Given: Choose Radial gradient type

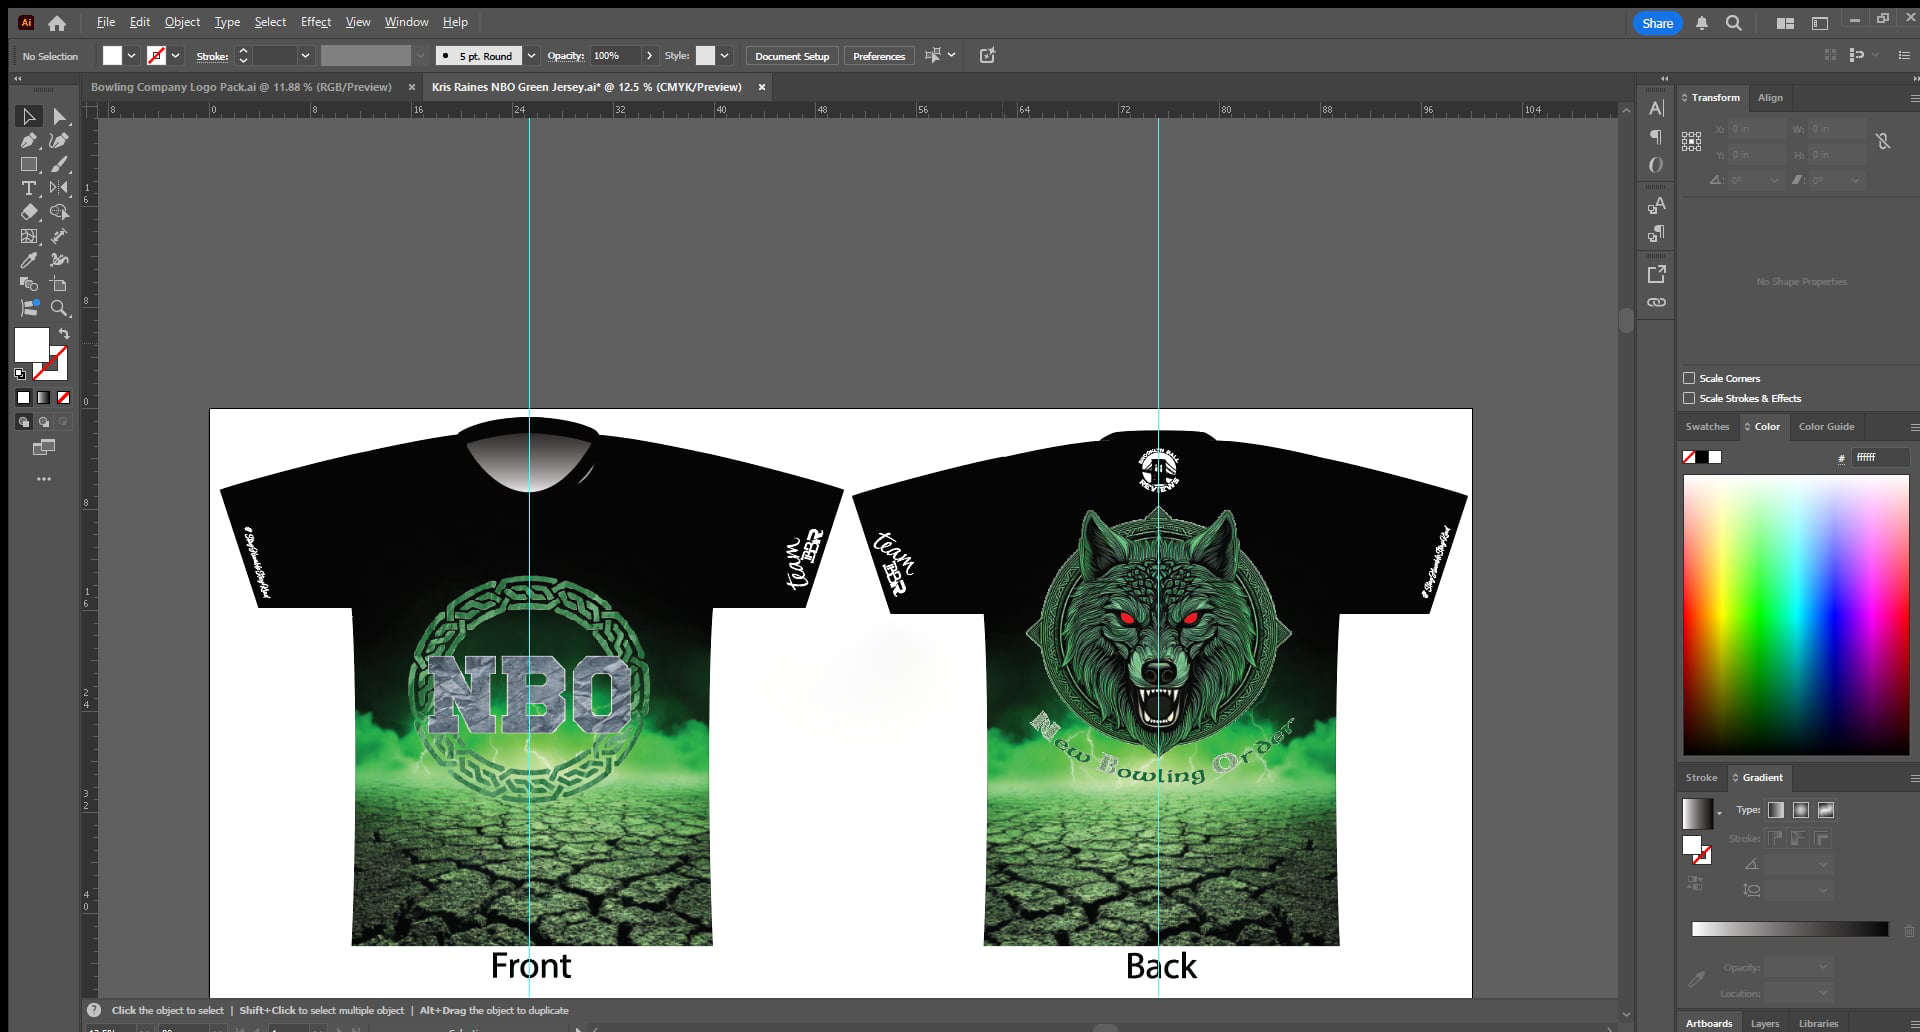Looking at the screenshot, I should pos(1801,810).
